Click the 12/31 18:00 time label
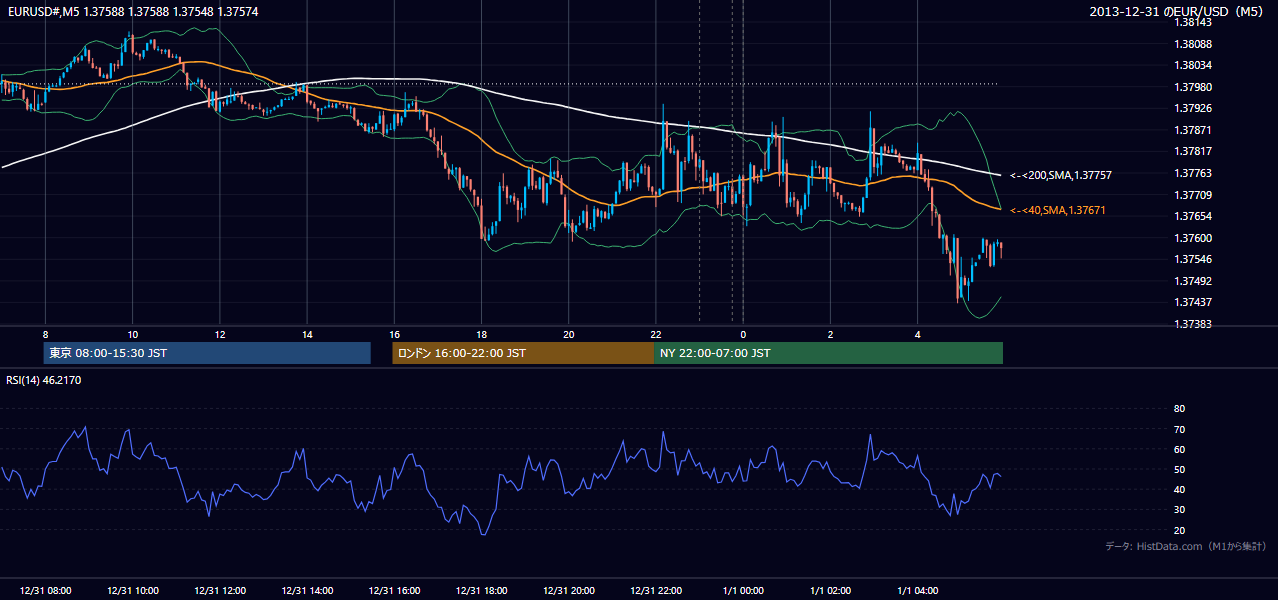 click(481, 590)
